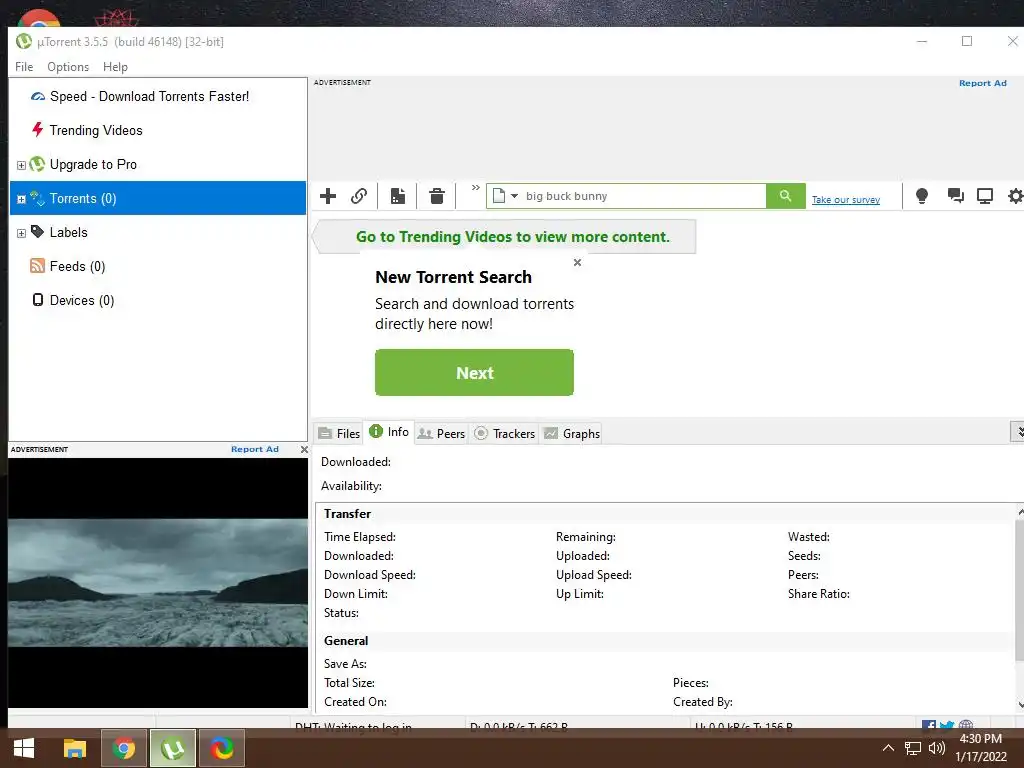
Task: Expand the Upgrade to Pro tree node
Action: 21,165
